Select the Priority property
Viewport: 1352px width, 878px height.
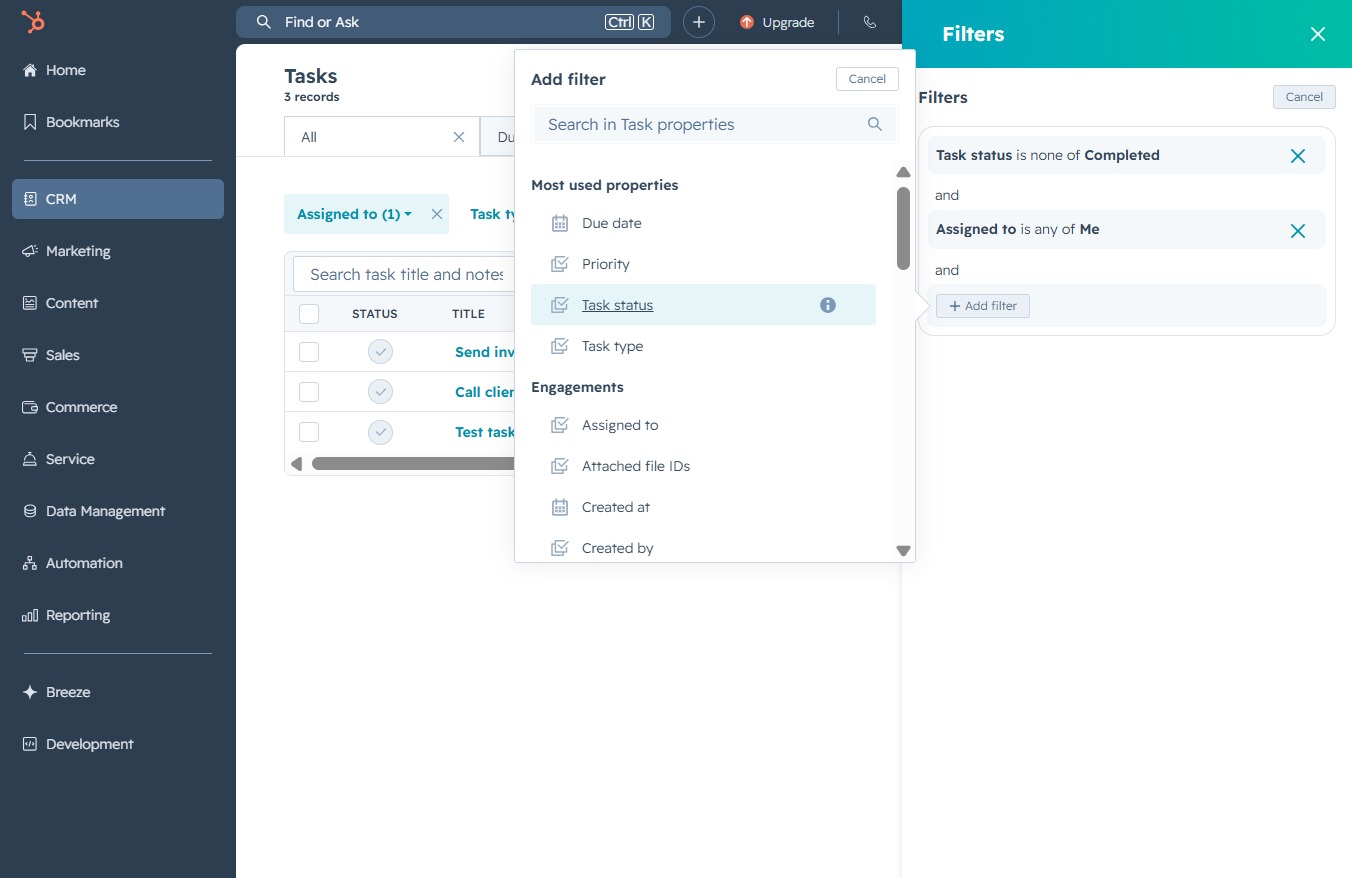[x=703, y=264]
